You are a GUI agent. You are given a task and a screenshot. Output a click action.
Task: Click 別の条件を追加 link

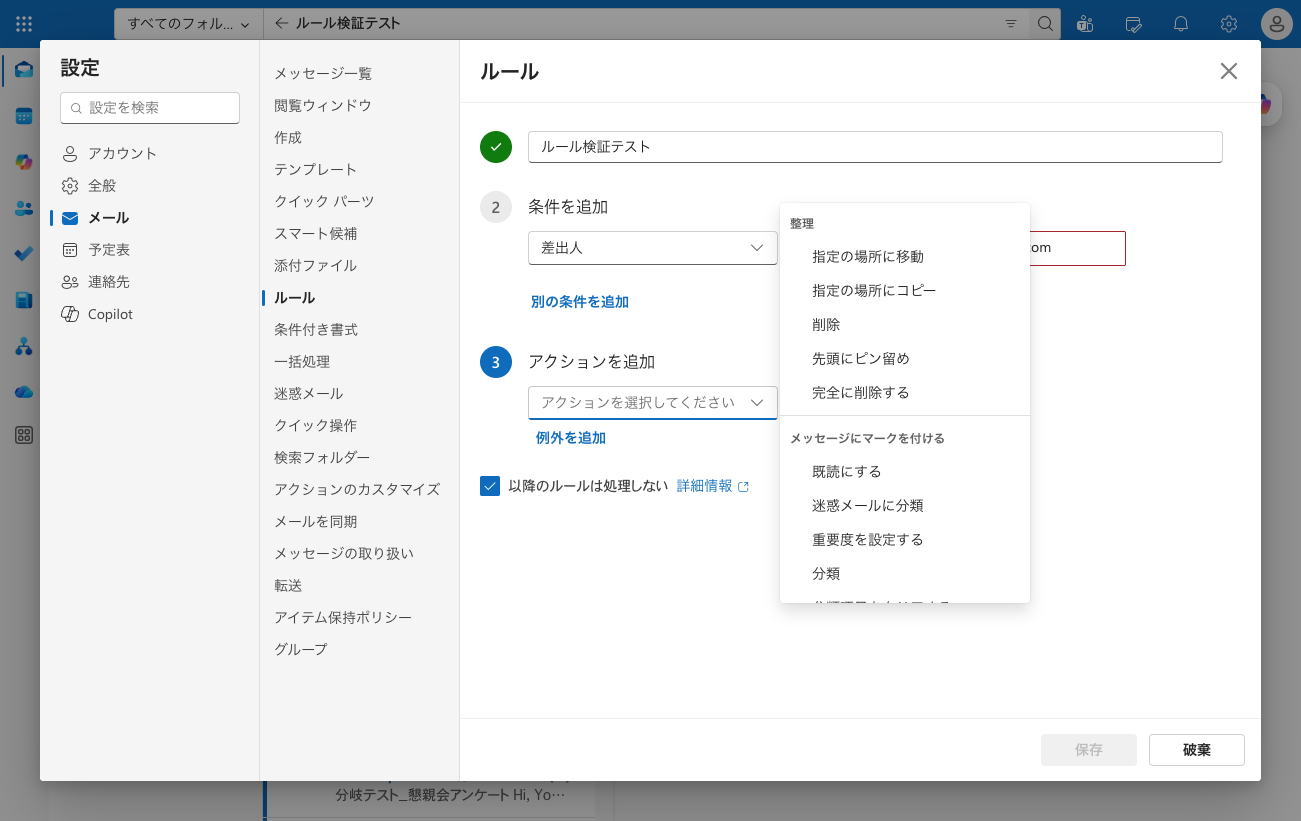(580, 302)
